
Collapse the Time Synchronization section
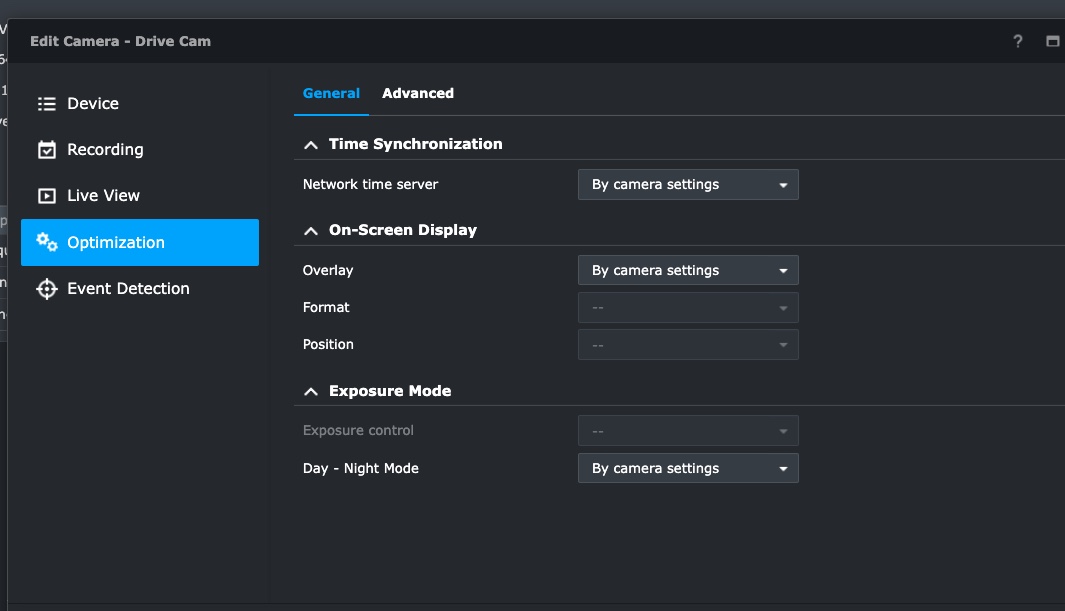pos(310,143)
